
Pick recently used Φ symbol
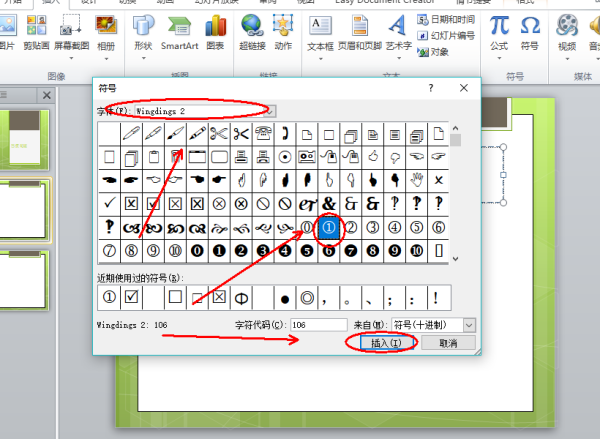coord(241,297)
